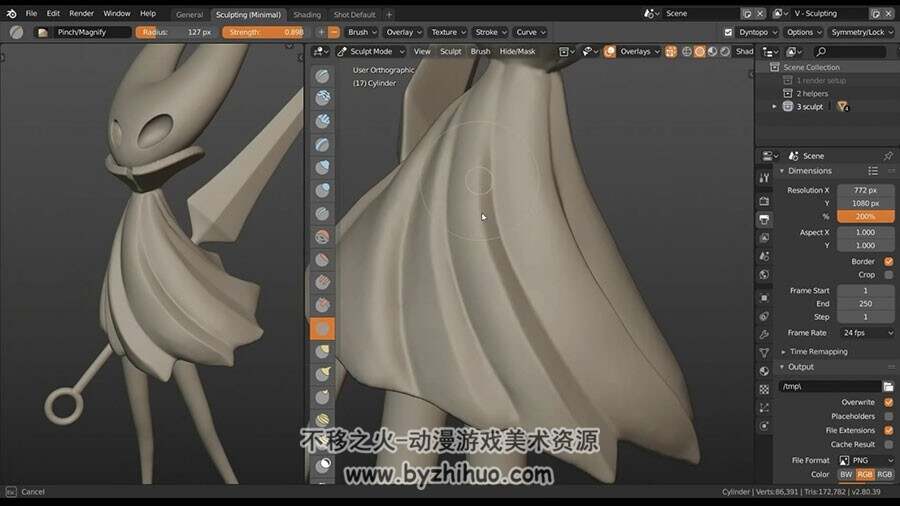Select BW color mode
900x506 pixels.
(845, 474)
